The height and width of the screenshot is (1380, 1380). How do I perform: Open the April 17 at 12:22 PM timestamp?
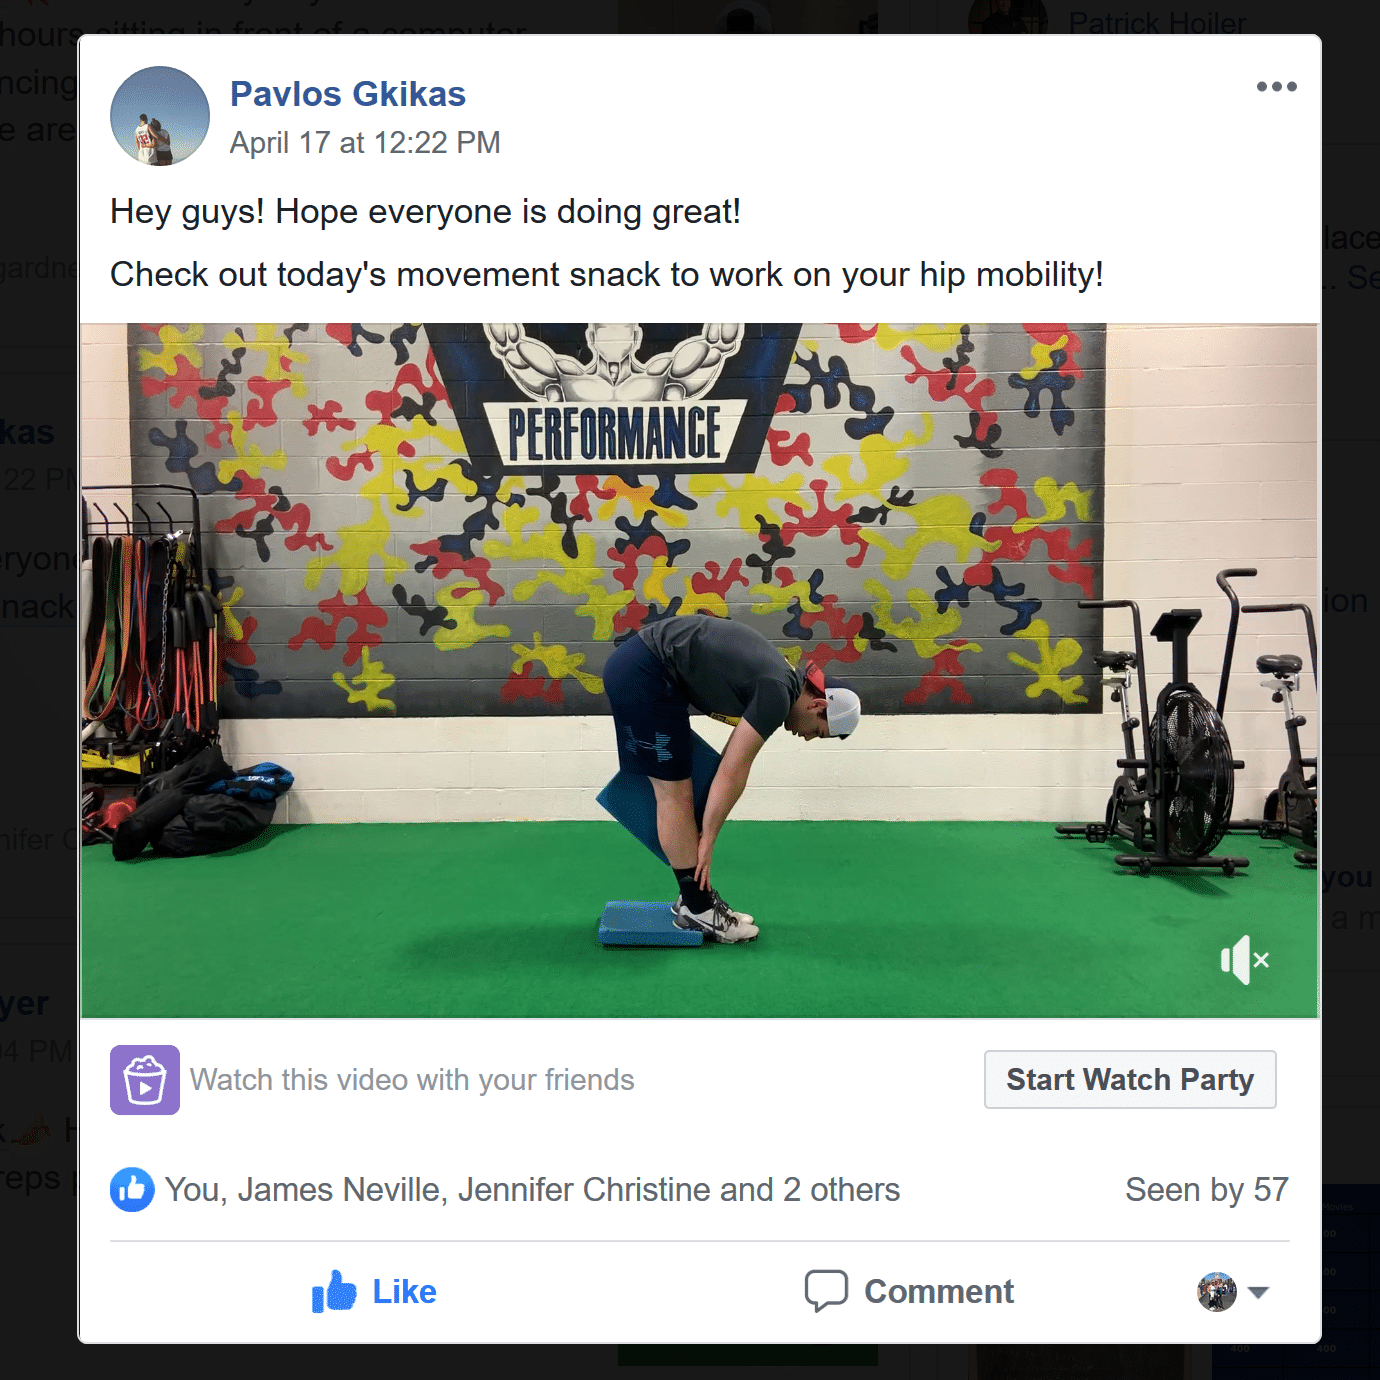pyautogui.click(x=365, y=143)
